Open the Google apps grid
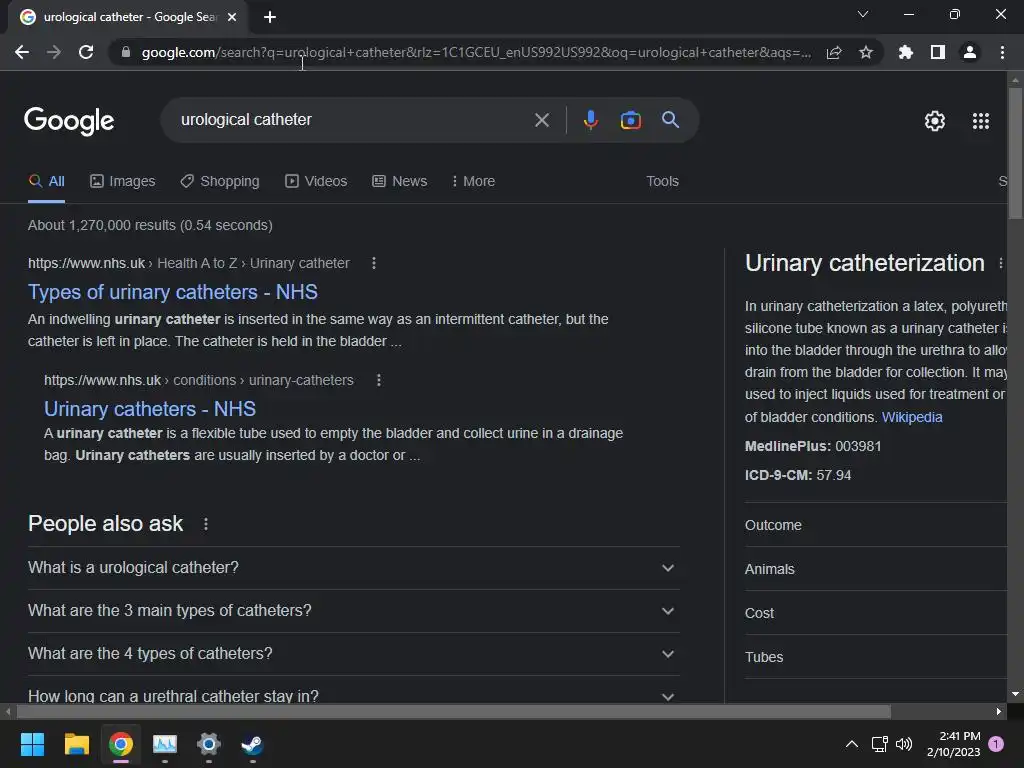Viewport: 1024px width, 768px height. 980,121
